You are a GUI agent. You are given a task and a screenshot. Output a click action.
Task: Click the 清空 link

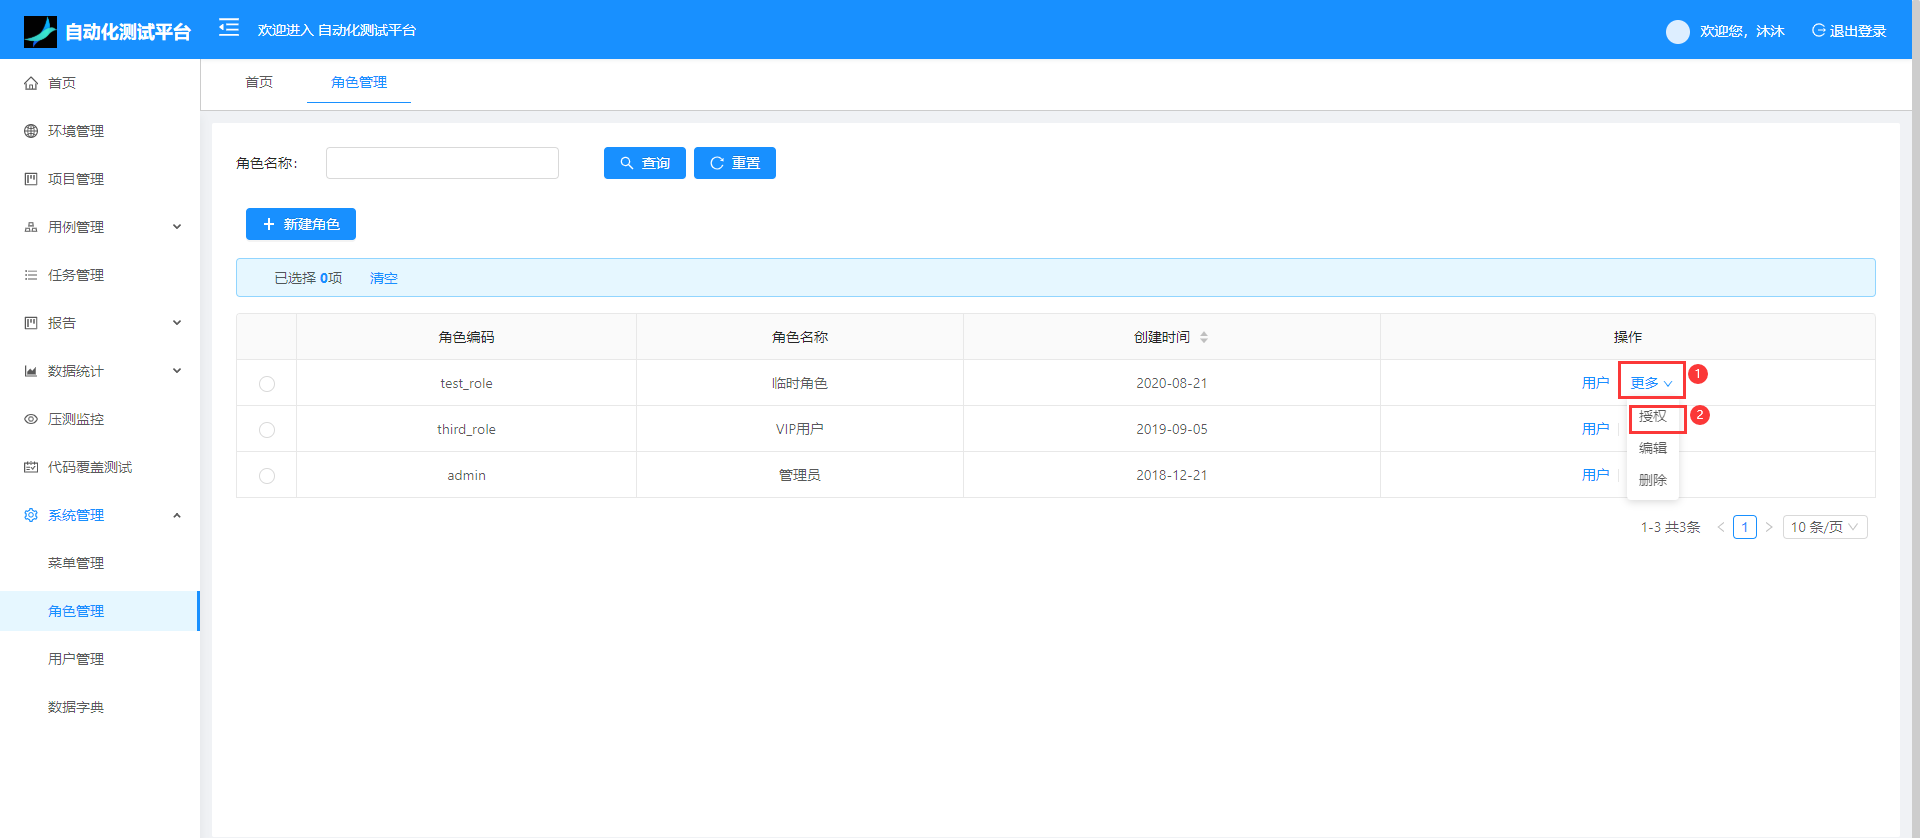(384, 278)
